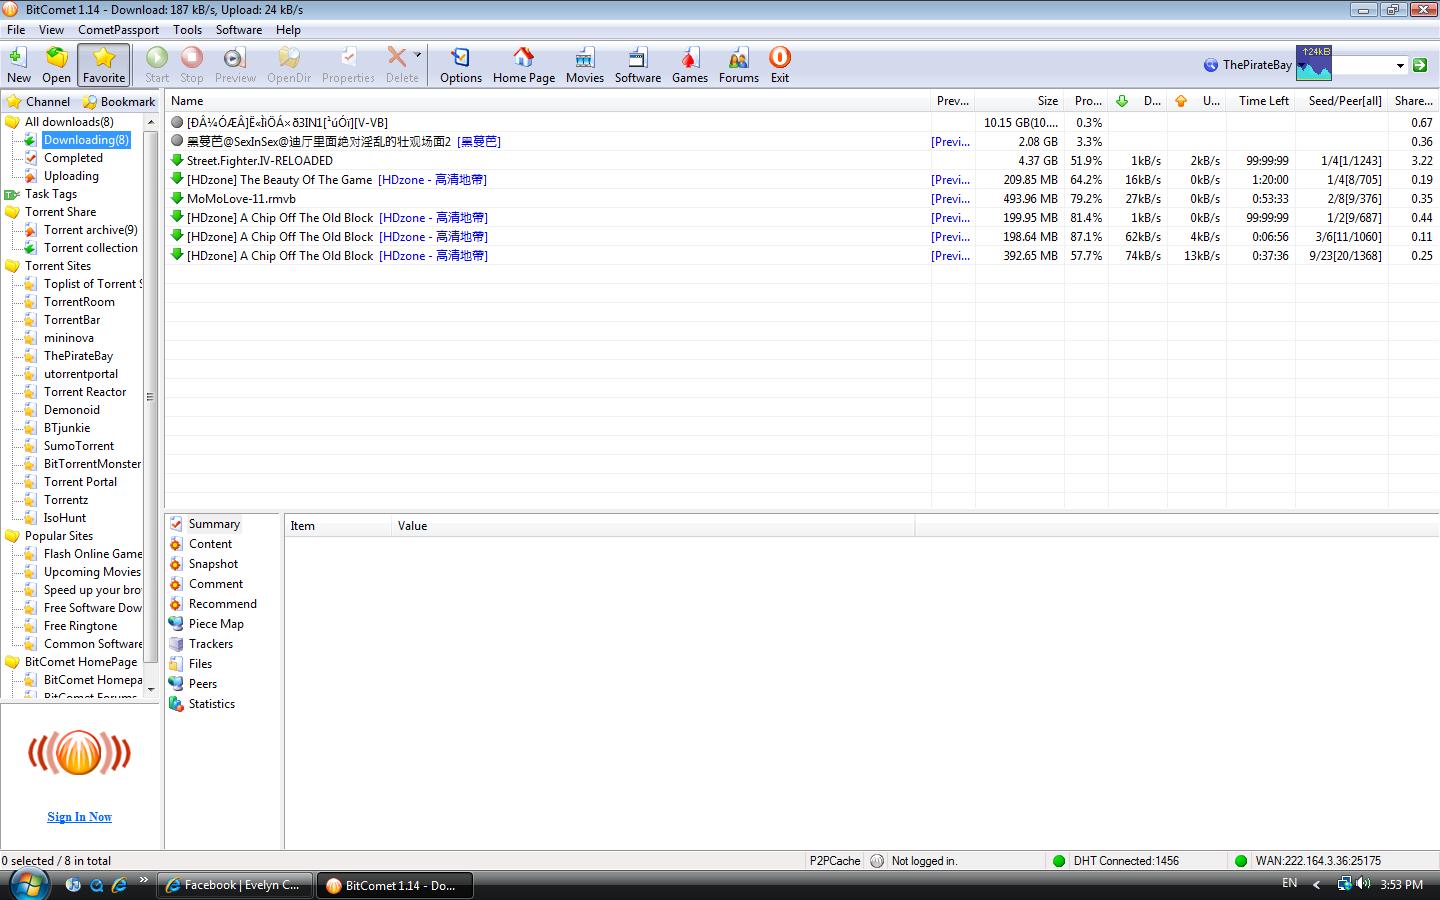Viewport: 1440px width, 900px height.
Task: Click the Stop task icon
Action: tap(192, 64)
